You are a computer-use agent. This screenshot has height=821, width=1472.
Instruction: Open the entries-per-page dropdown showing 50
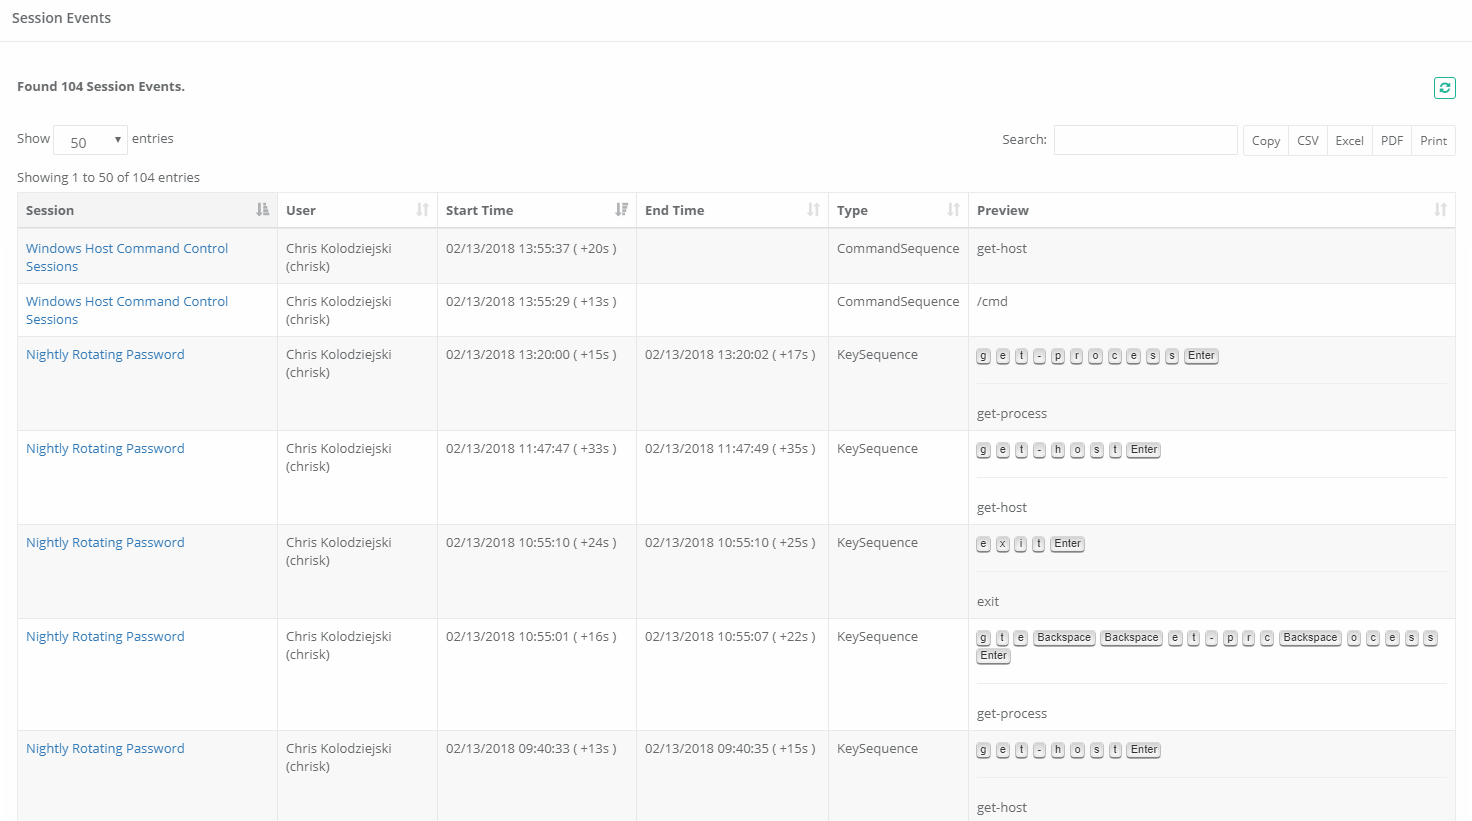pyautogui.click(x=90, y=141)
